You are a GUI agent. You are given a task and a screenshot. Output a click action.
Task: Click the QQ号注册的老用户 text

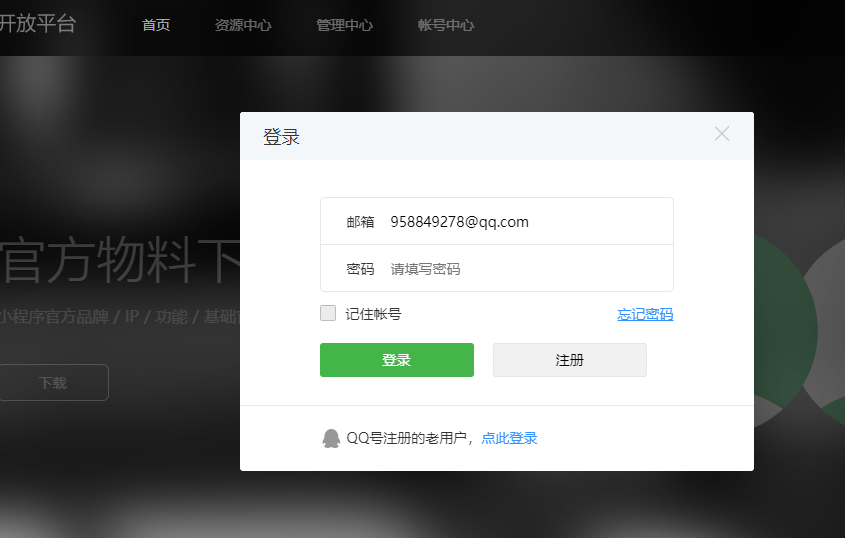406,438
